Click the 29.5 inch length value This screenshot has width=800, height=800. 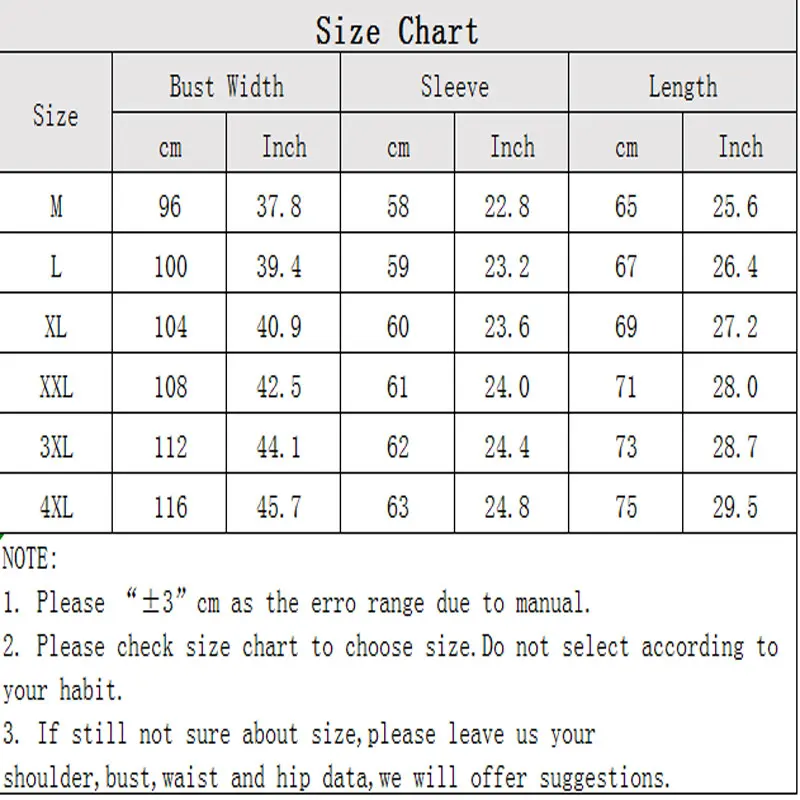(735, 508)
